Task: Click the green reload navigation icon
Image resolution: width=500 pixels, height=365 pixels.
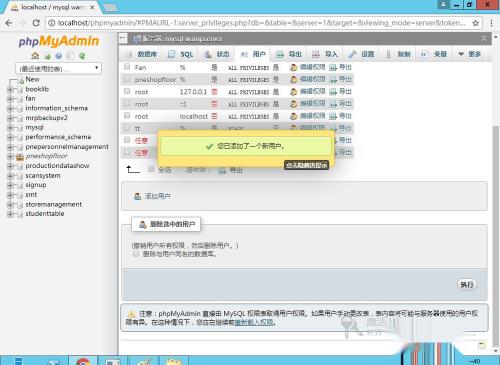Action: click(82, 56)
